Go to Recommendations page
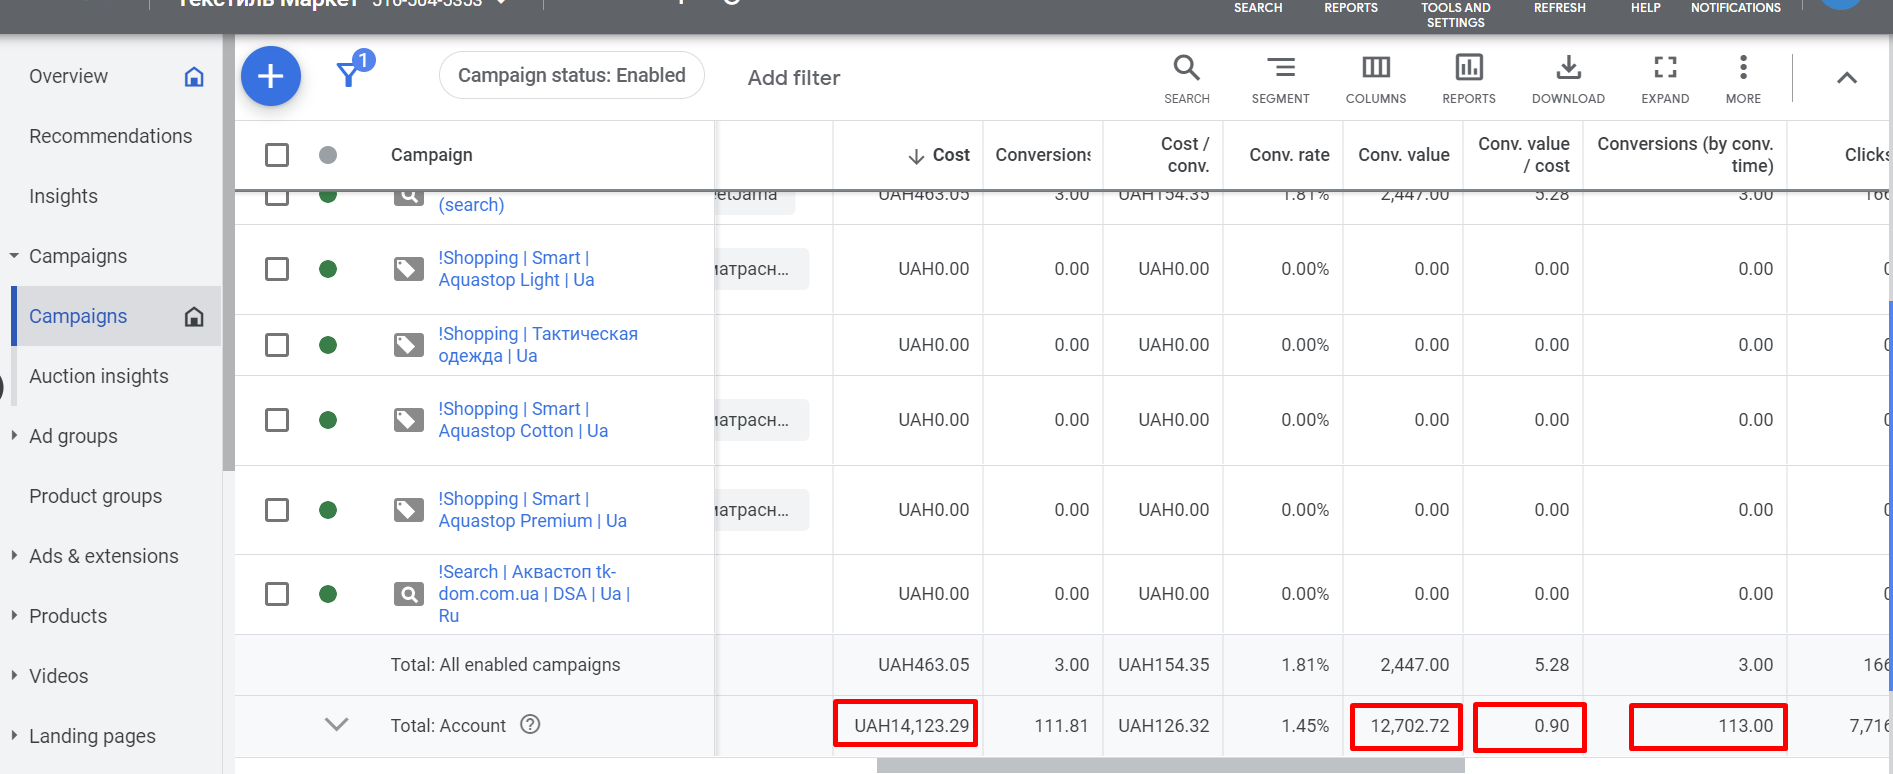Screen dimensions: 1893x774 point(110,136)
